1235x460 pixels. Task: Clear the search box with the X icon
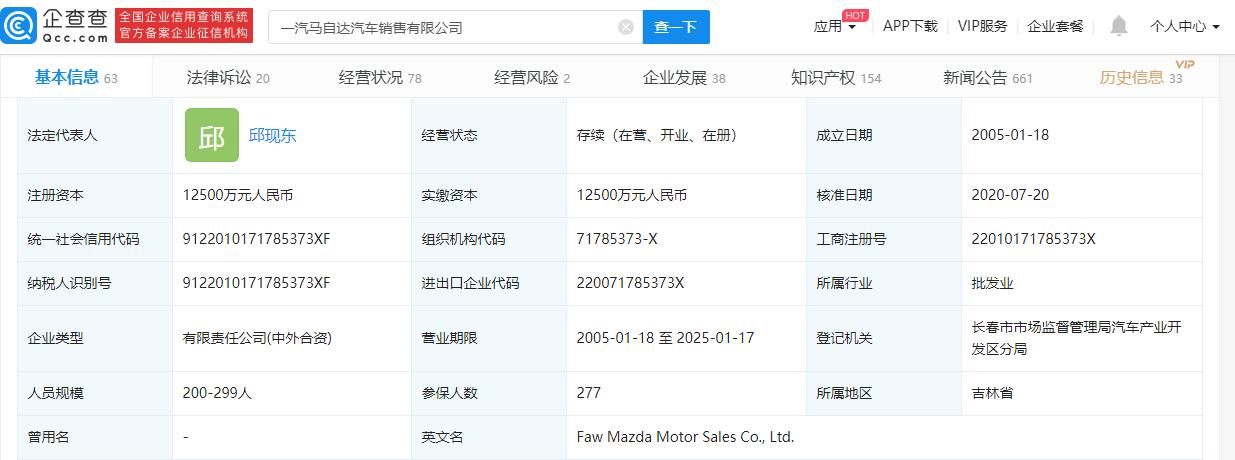[x=626, y=28]
